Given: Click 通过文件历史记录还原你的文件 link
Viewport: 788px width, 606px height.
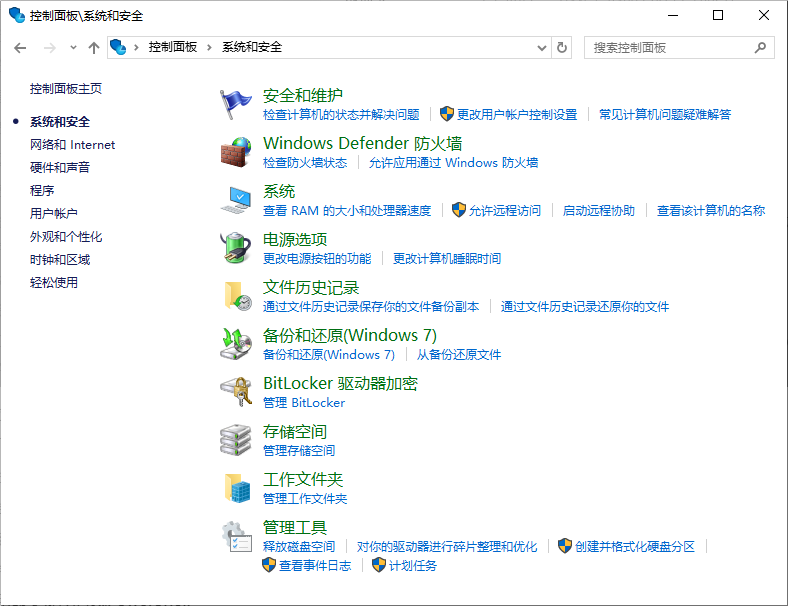Looking at the screenshot, I should click(x=584, y=307).
